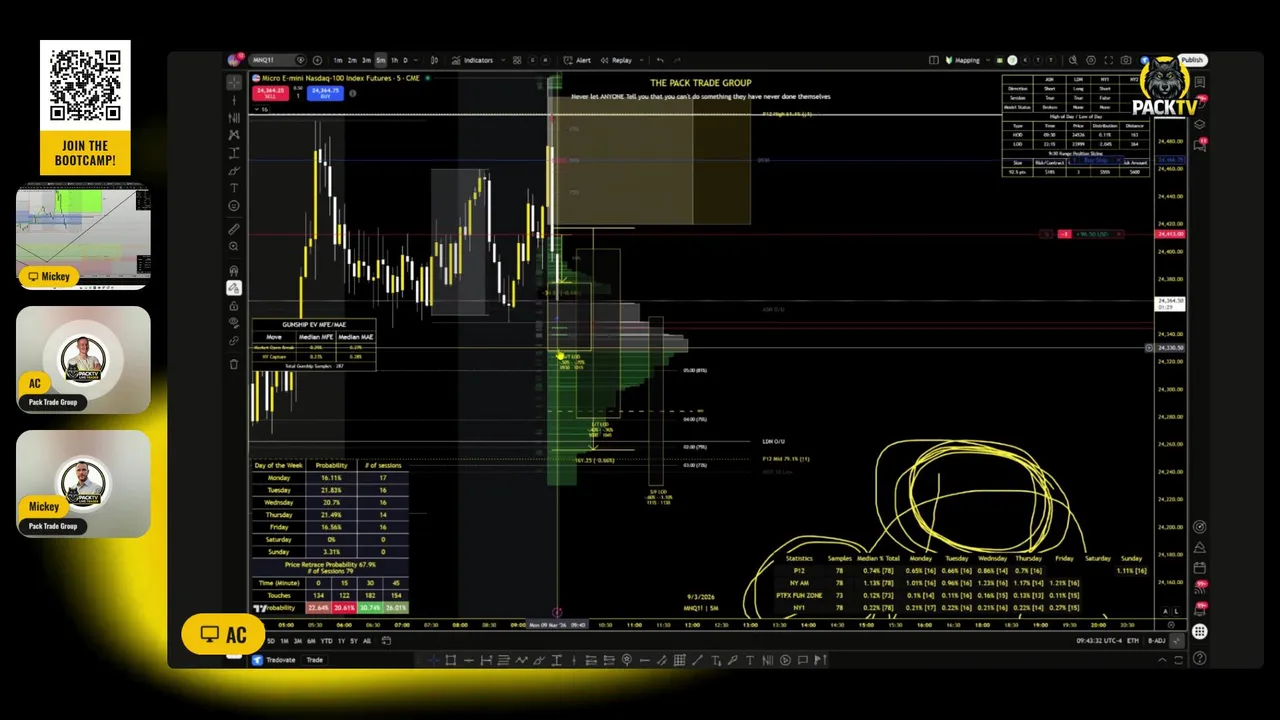The width and height of the screenshot is (1280, 720).
Task: Take a chart snapshot with camera icon
Action: (x=1127, y=60)
